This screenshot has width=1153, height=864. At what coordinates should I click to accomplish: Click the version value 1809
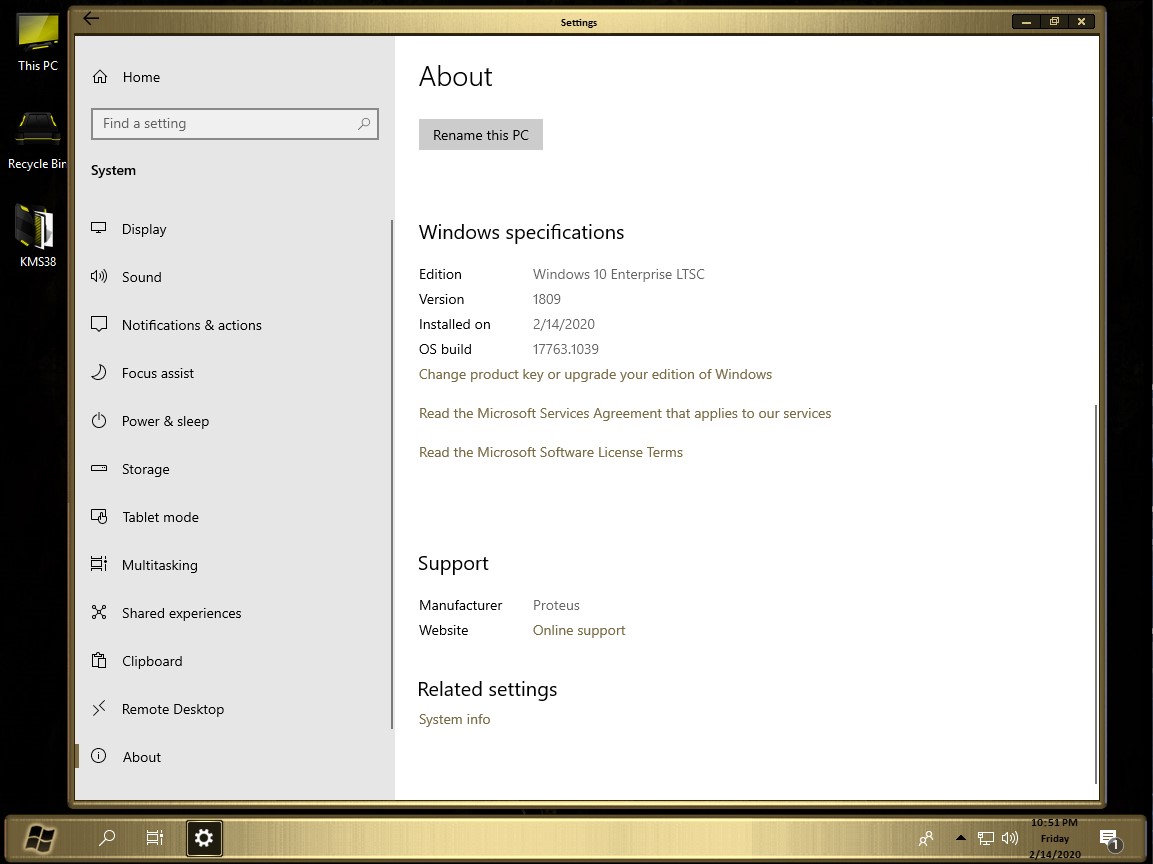click(546, 299)
